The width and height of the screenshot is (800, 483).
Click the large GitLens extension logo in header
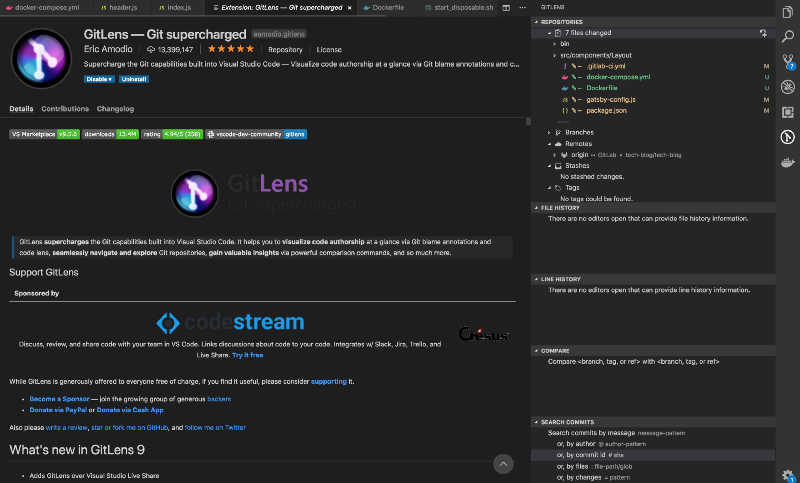pyautogui.click(x=42, y=59)
